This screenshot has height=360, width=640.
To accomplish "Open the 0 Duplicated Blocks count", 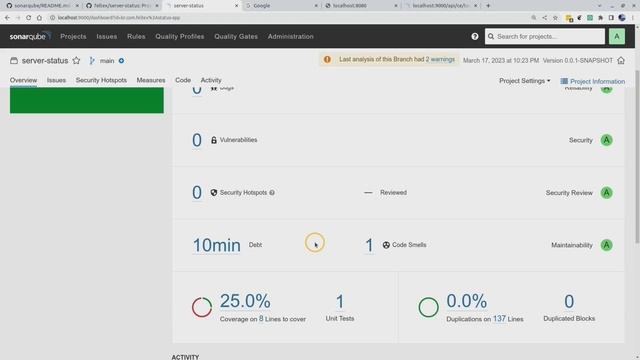I will click(569, 302).
